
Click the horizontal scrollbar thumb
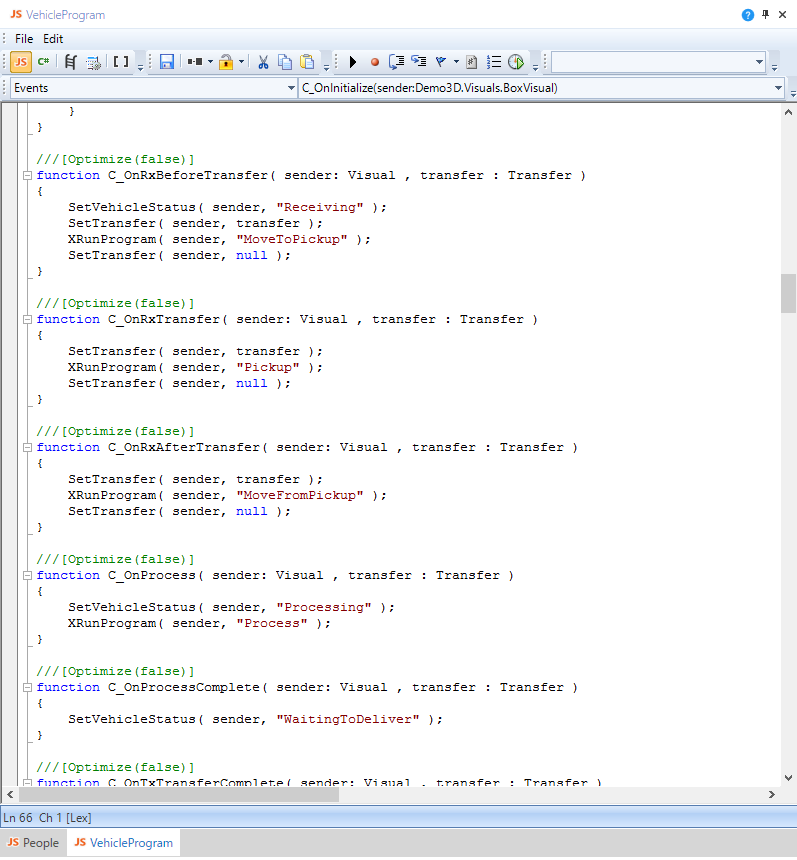click(179, 794)
